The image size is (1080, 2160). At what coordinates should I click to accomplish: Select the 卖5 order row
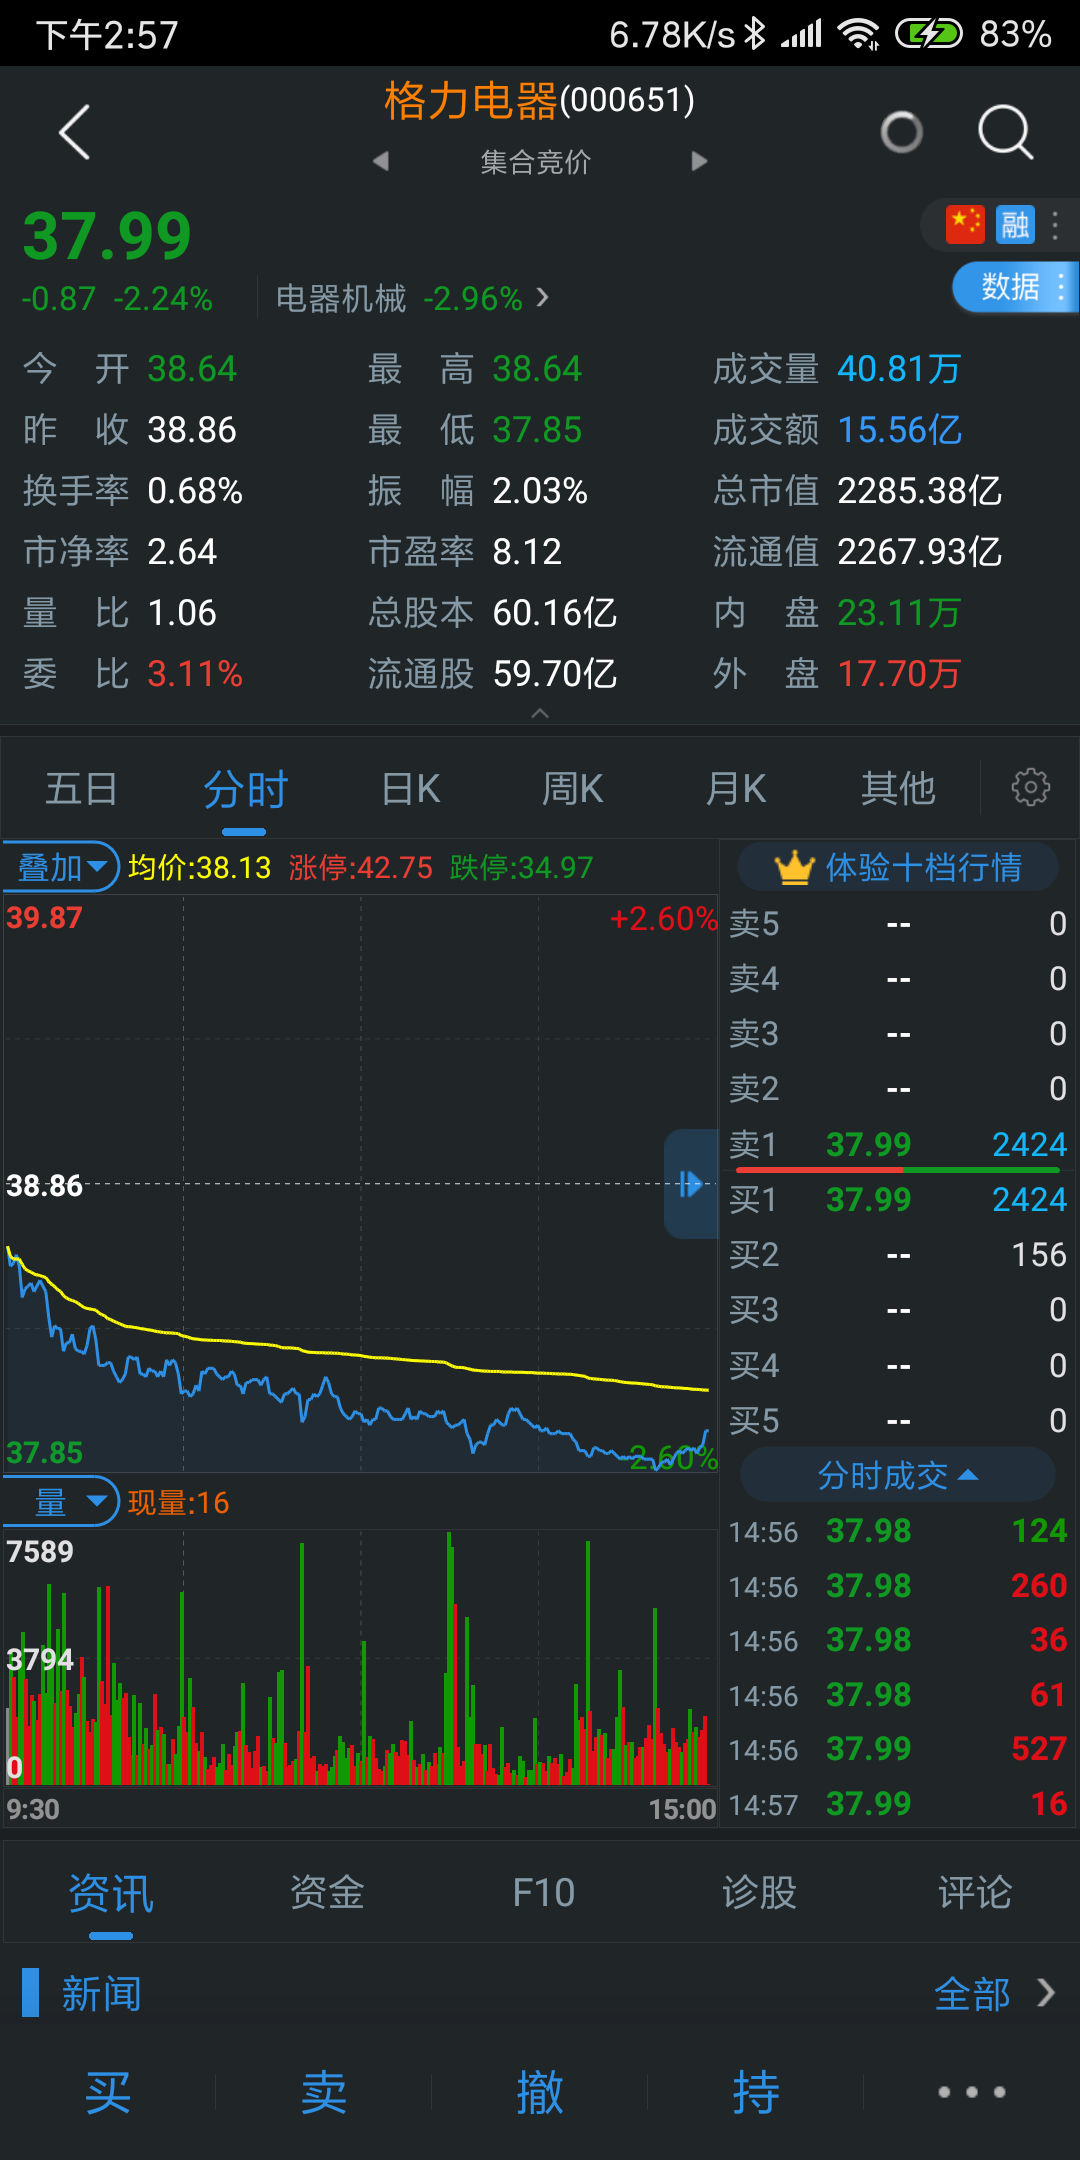[x=898, y=923]
